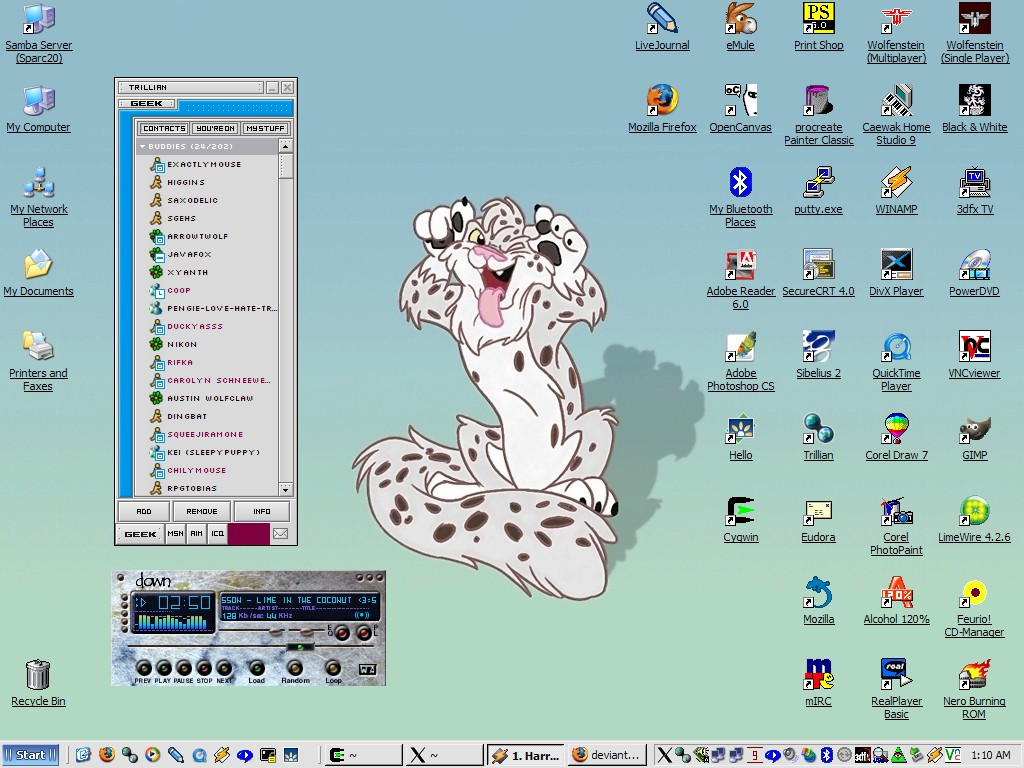Click the Winamp balance slider knob
Viewport: 1024px width, 768px height.
[x=306, y=631]
